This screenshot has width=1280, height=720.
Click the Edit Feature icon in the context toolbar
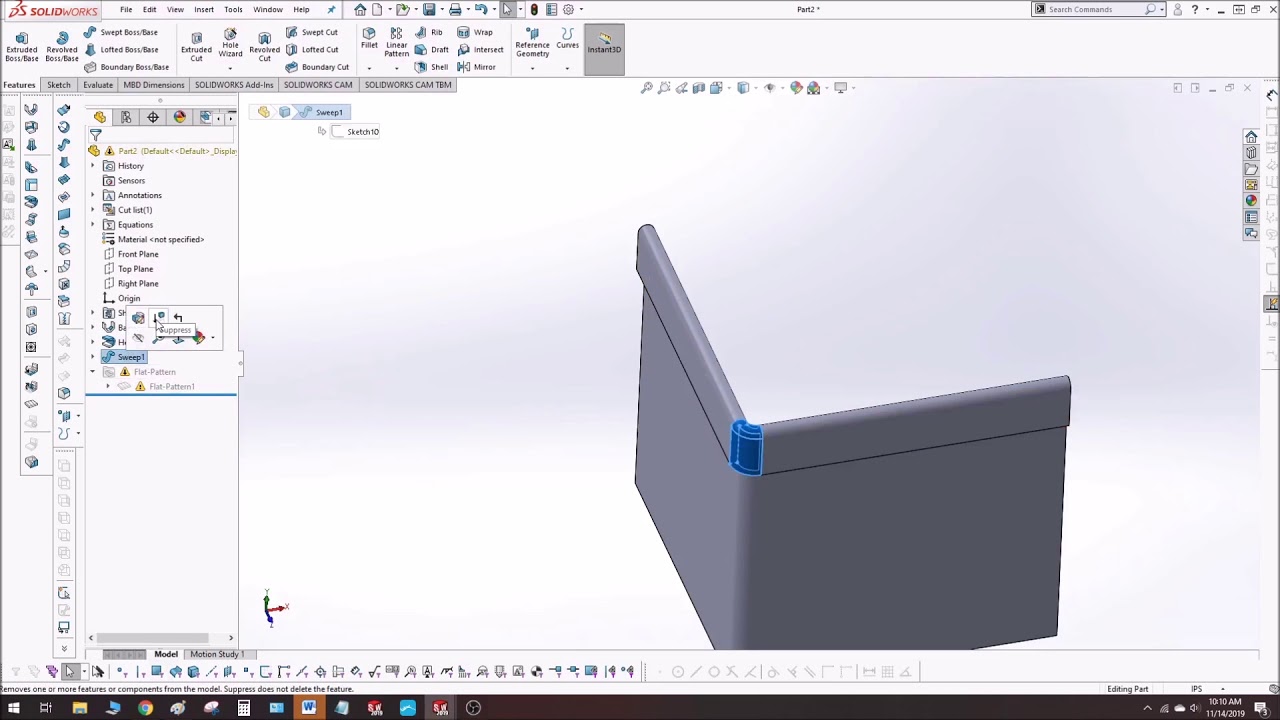pos(138,318)
